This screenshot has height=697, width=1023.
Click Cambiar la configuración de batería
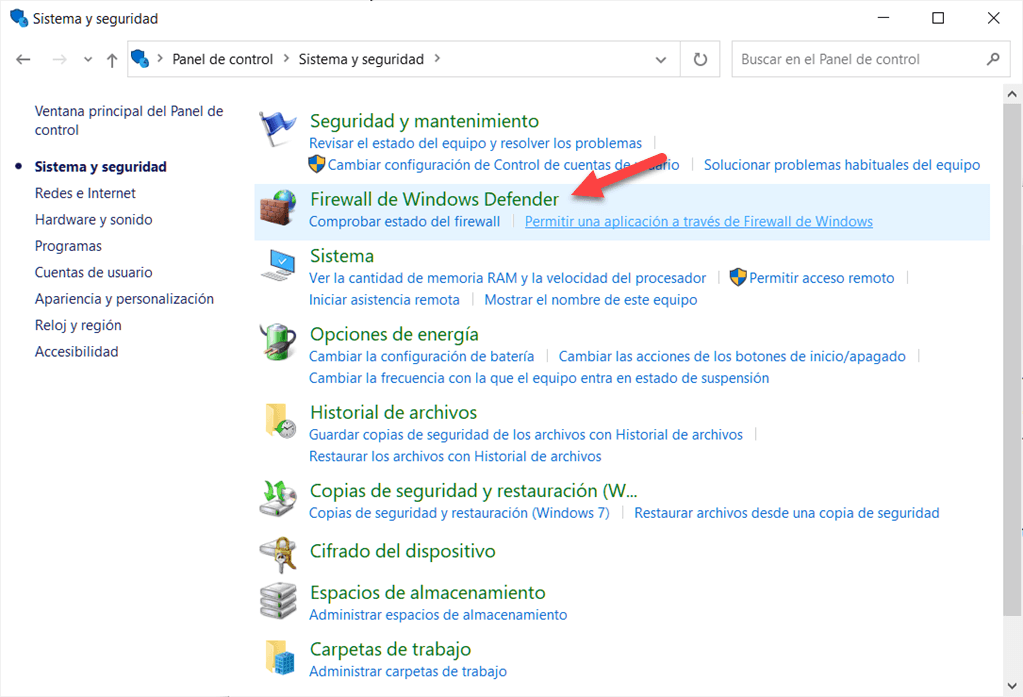pyautogui.click(x=421, y=356)
